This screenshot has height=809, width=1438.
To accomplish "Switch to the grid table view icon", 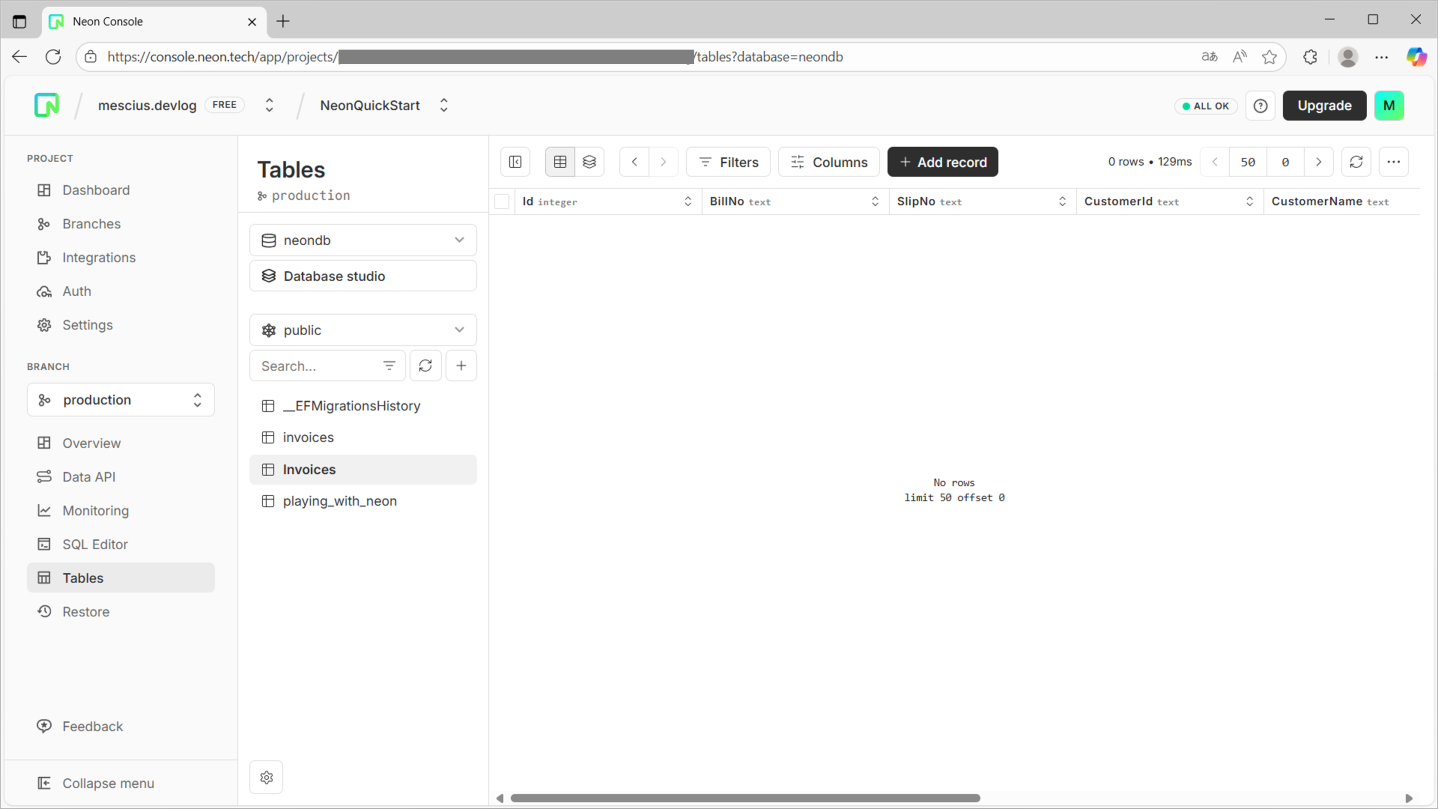I will point(560,162).
